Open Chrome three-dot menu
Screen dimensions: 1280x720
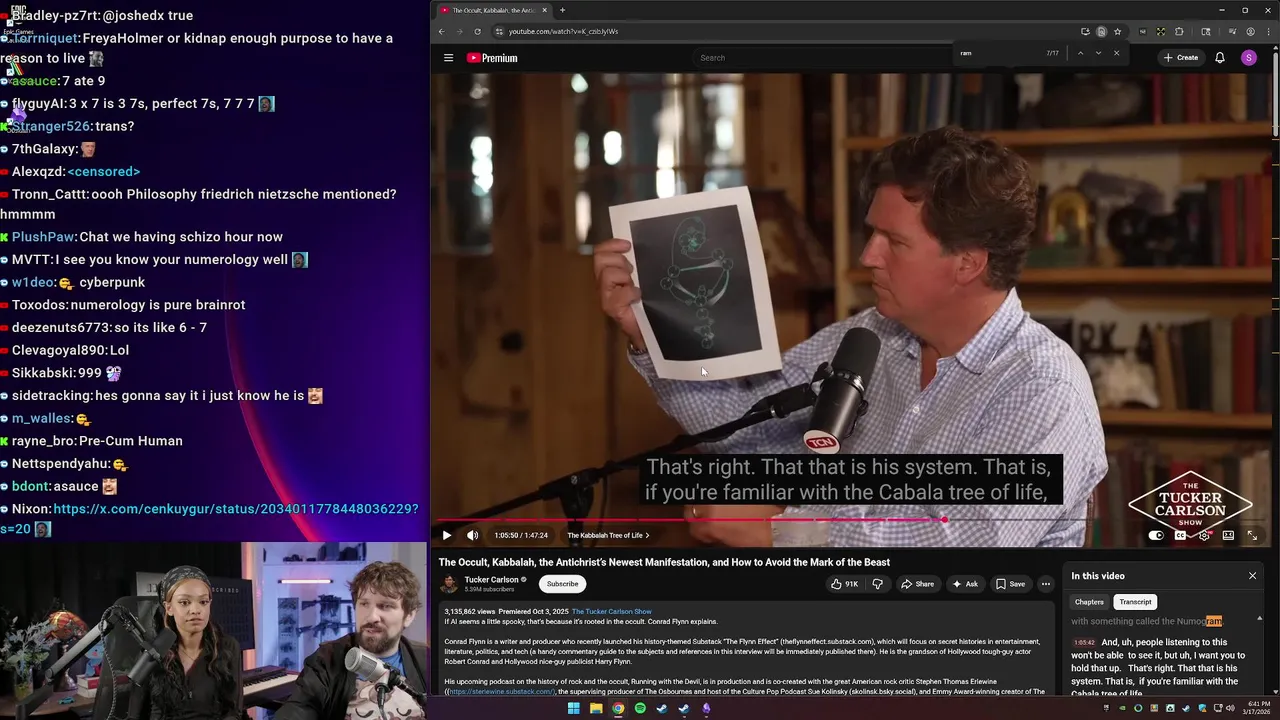point(1266,31)
